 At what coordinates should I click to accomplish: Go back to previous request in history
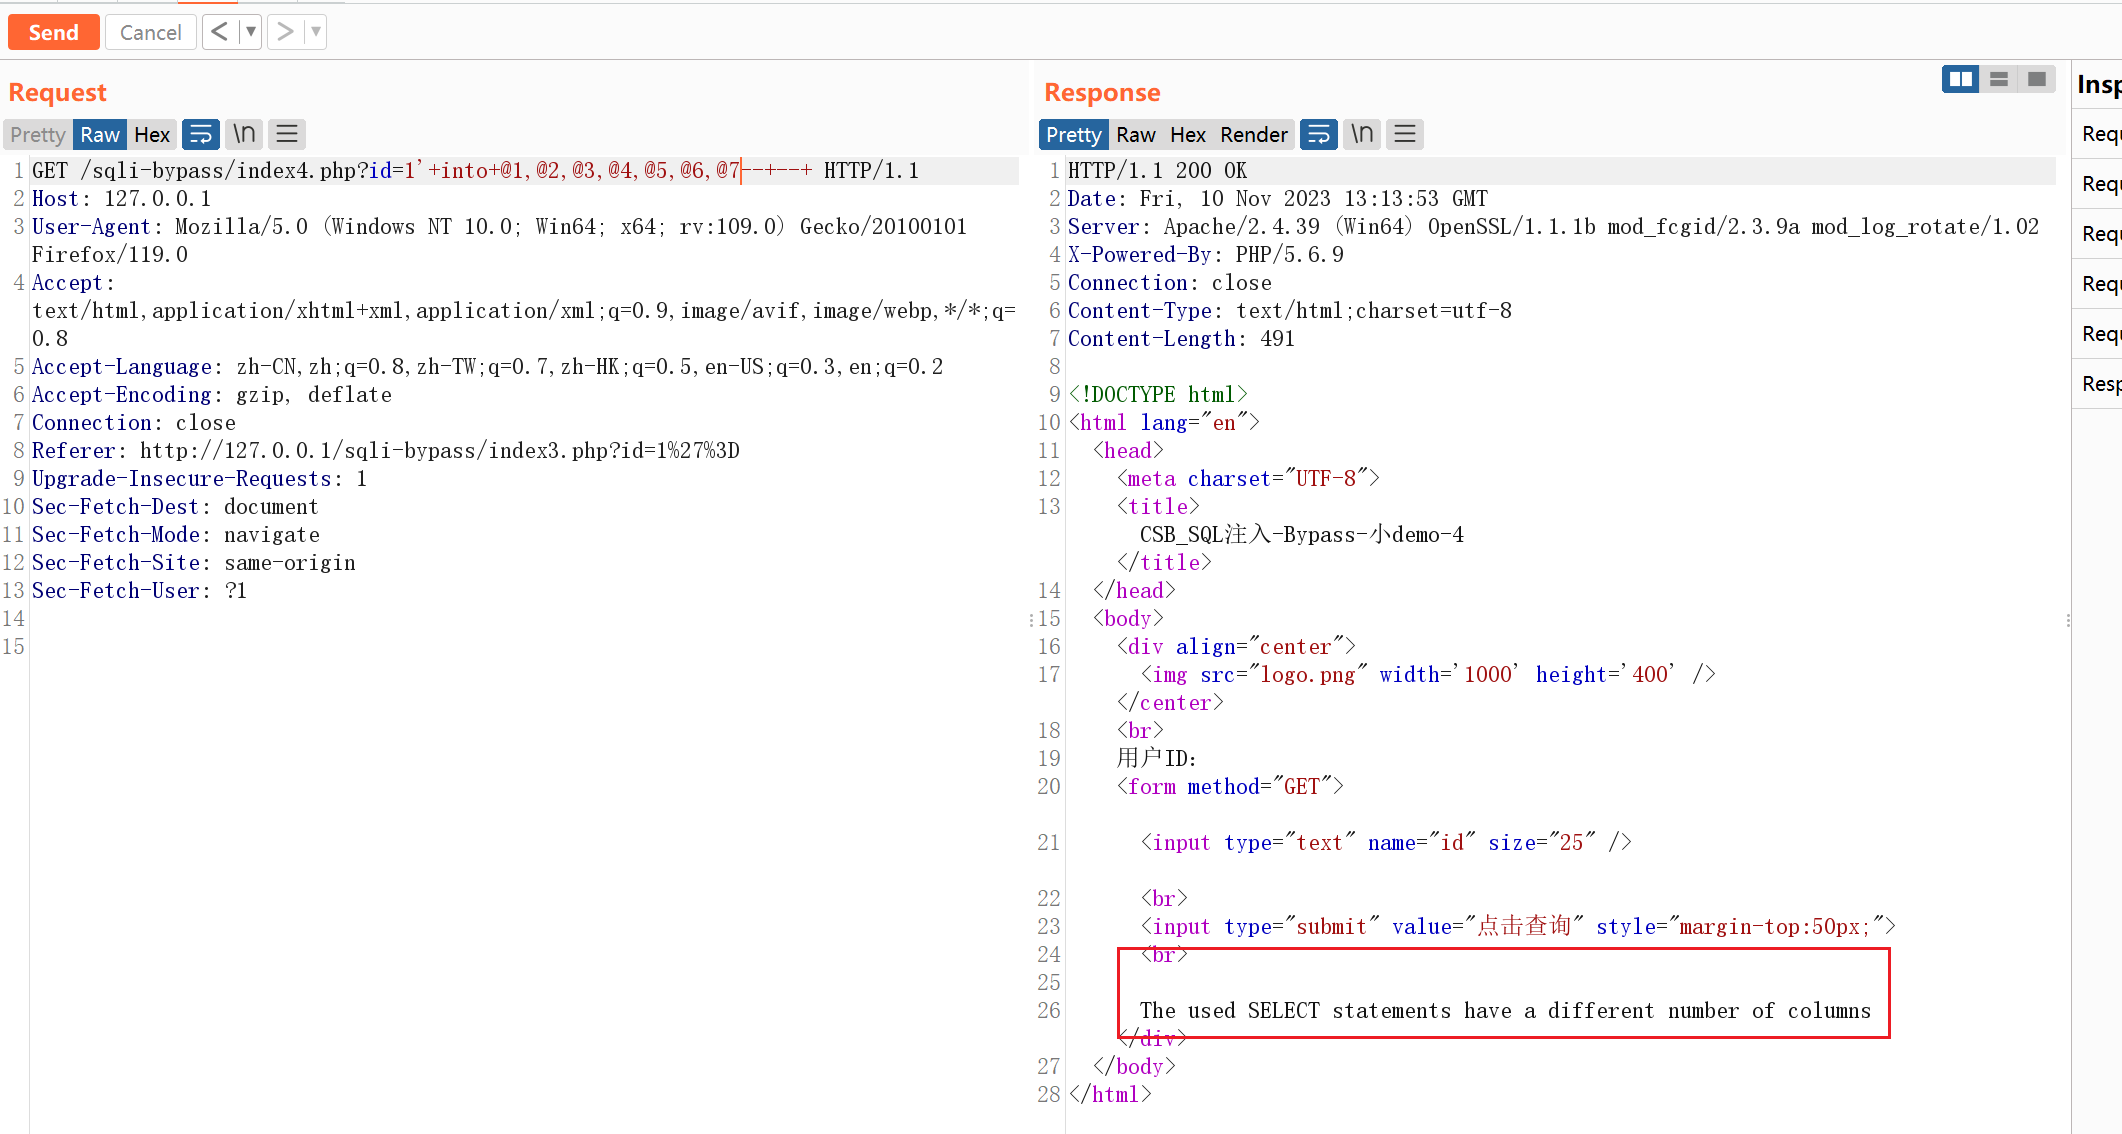[220, 32]
